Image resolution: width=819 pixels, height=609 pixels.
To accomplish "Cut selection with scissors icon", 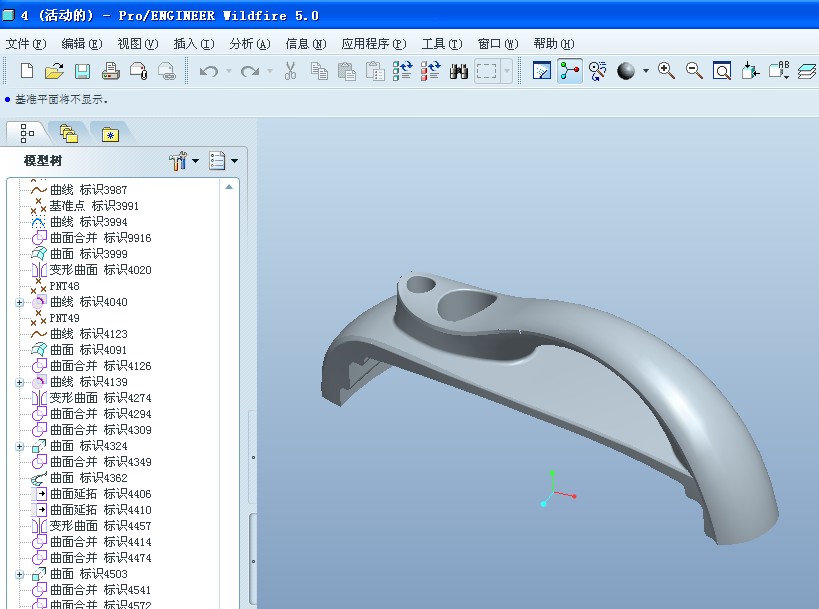I will click(x=290, y=71).
